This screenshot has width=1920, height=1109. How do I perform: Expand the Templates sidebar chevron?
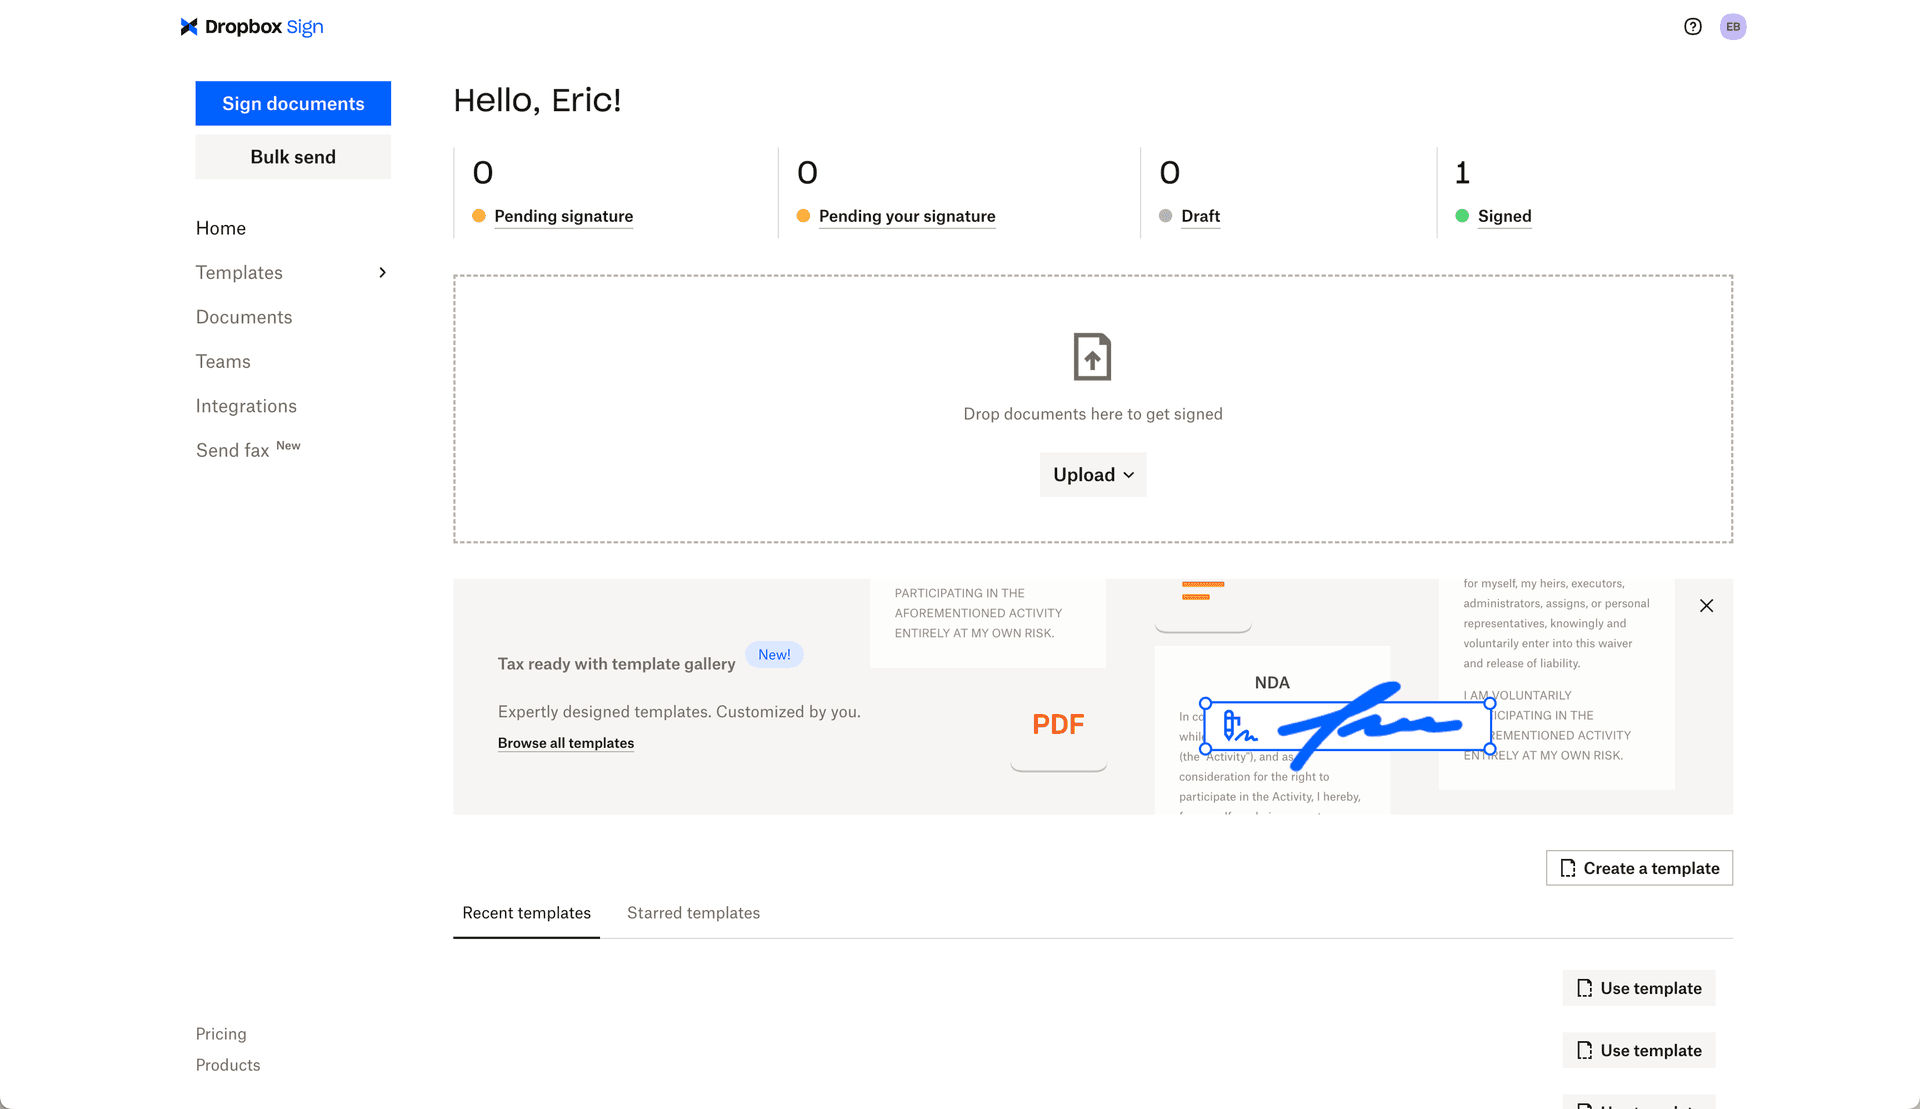pyautogui.click(x=382, y=273)
